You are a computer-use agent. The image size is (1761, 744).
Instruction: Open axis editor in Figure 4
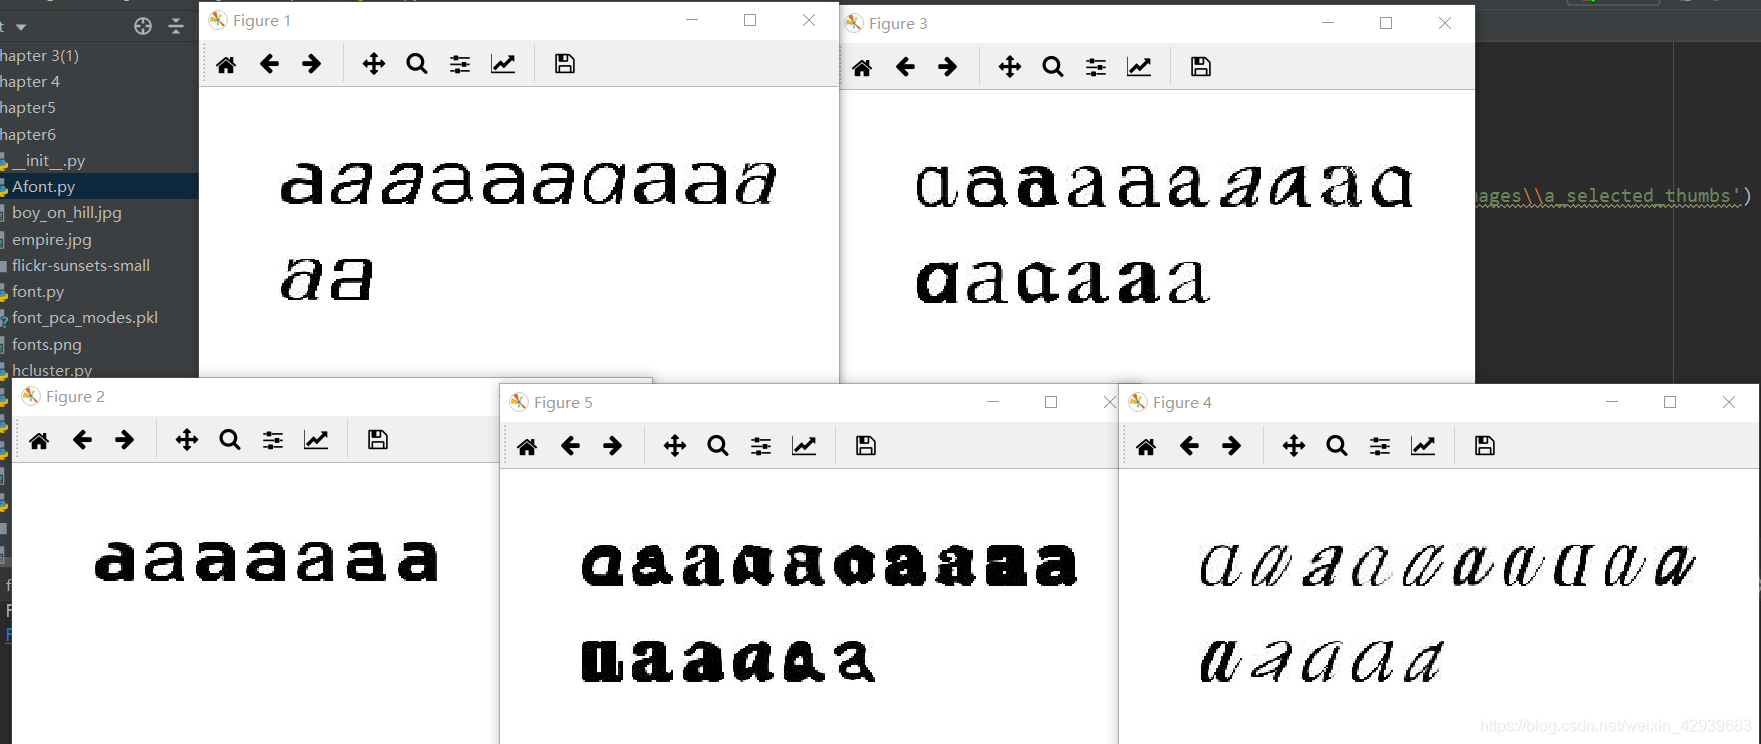tap(1423, 446)
